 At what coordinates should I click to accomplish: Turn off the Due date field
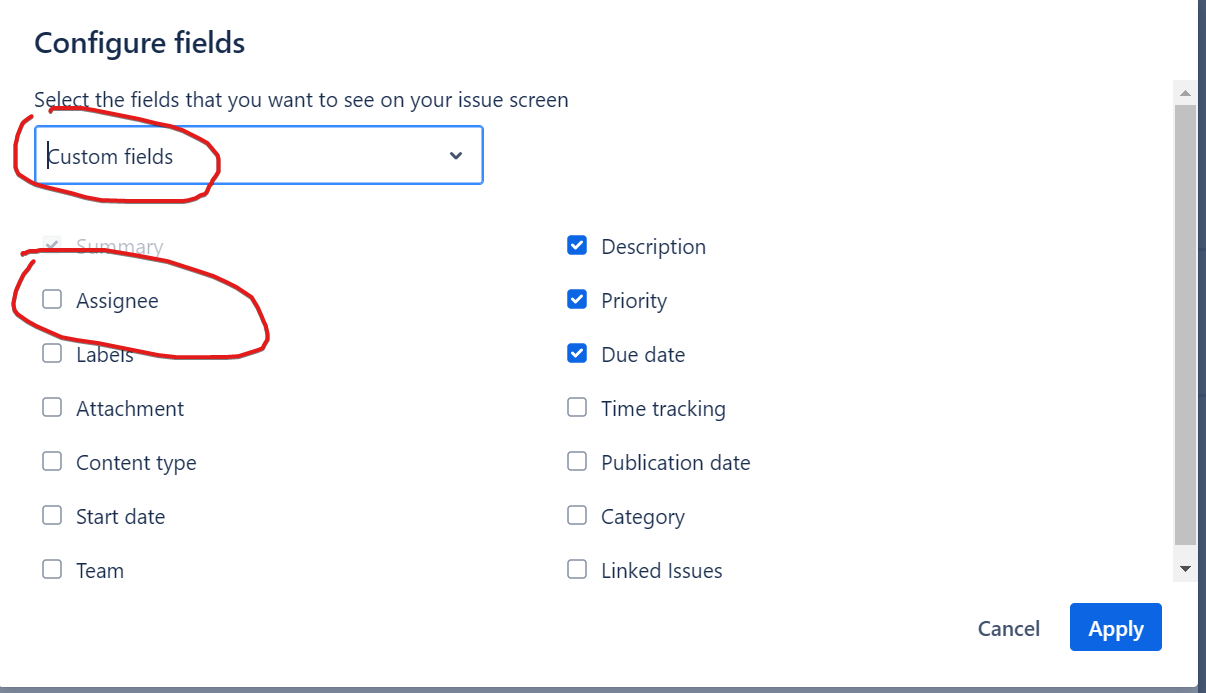tap(576, 353)
